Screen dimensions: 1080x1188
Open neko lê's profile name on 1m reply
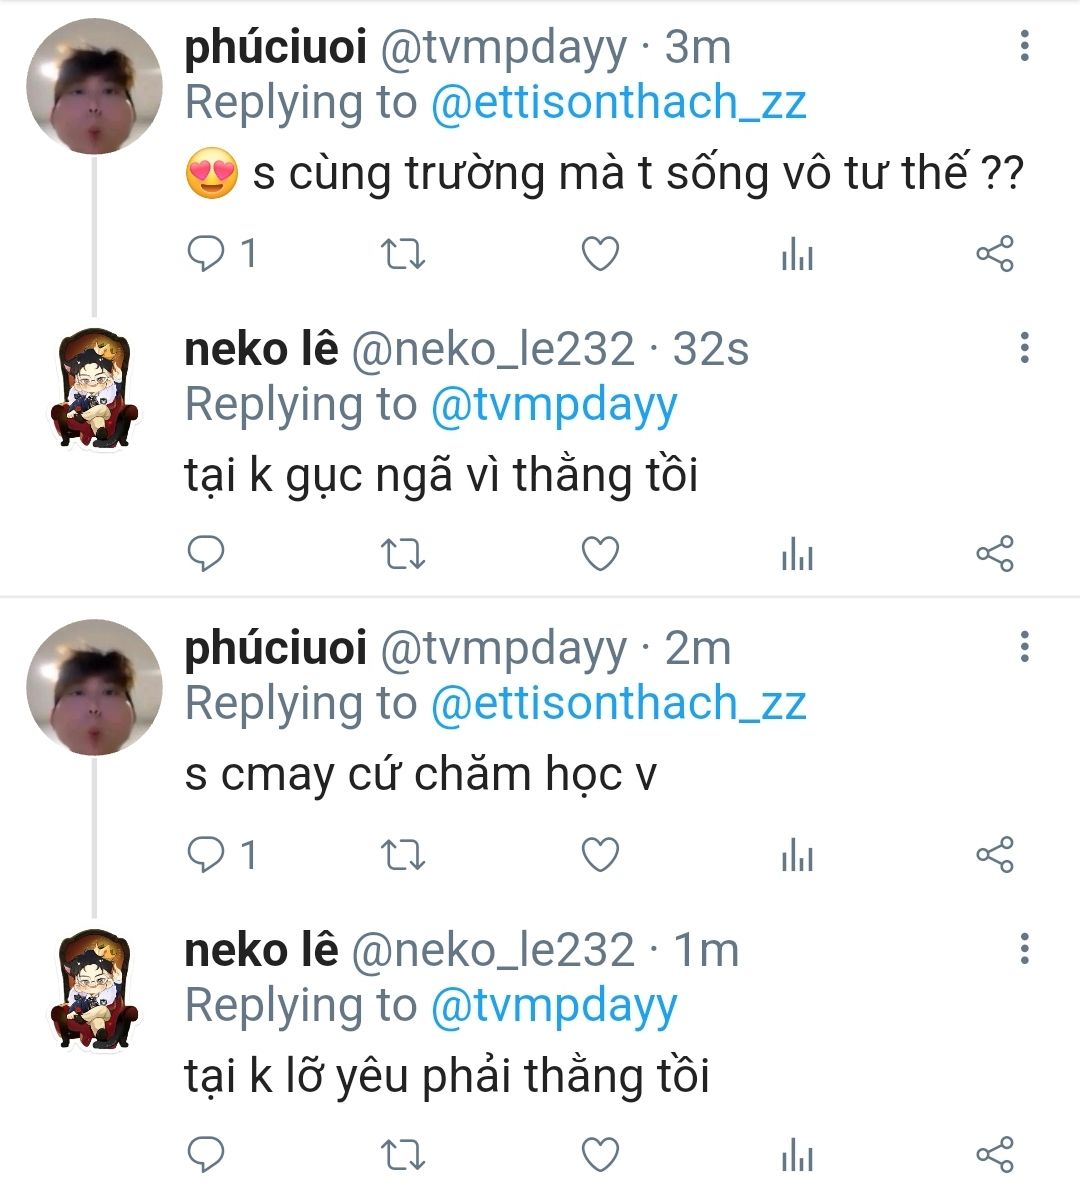(261, 950)
